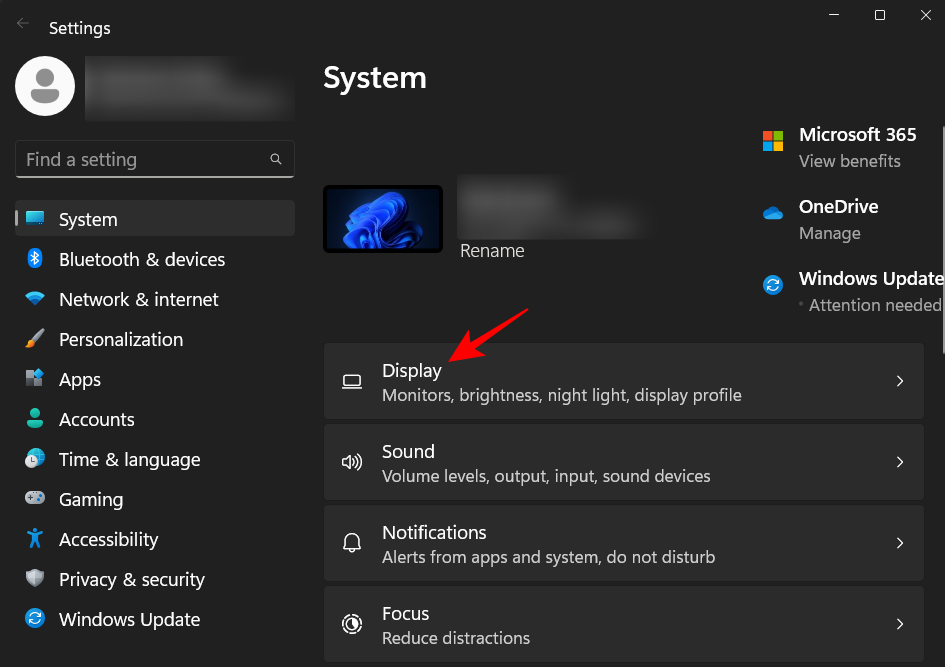
Task: Select the Network & internet globe icon
Action: [x=34, y=299]
